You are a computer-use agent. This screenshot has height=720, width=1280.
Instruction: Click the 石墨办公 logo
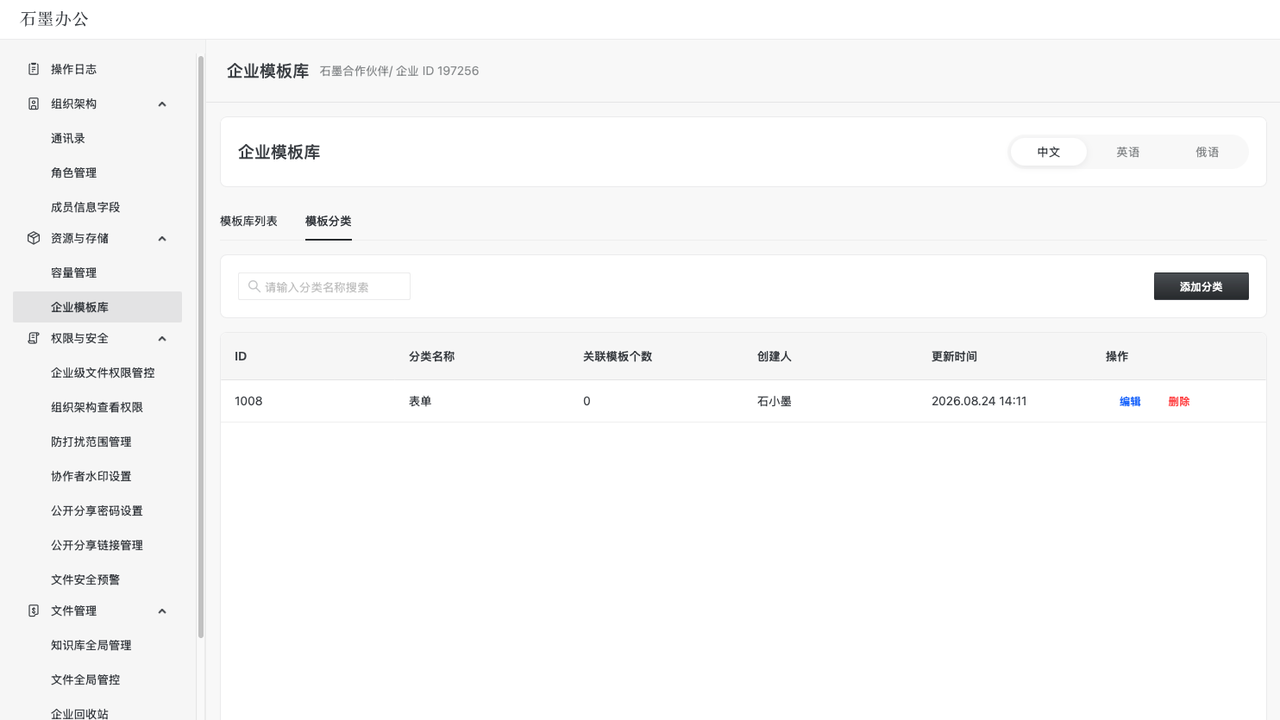coord(55,19)
